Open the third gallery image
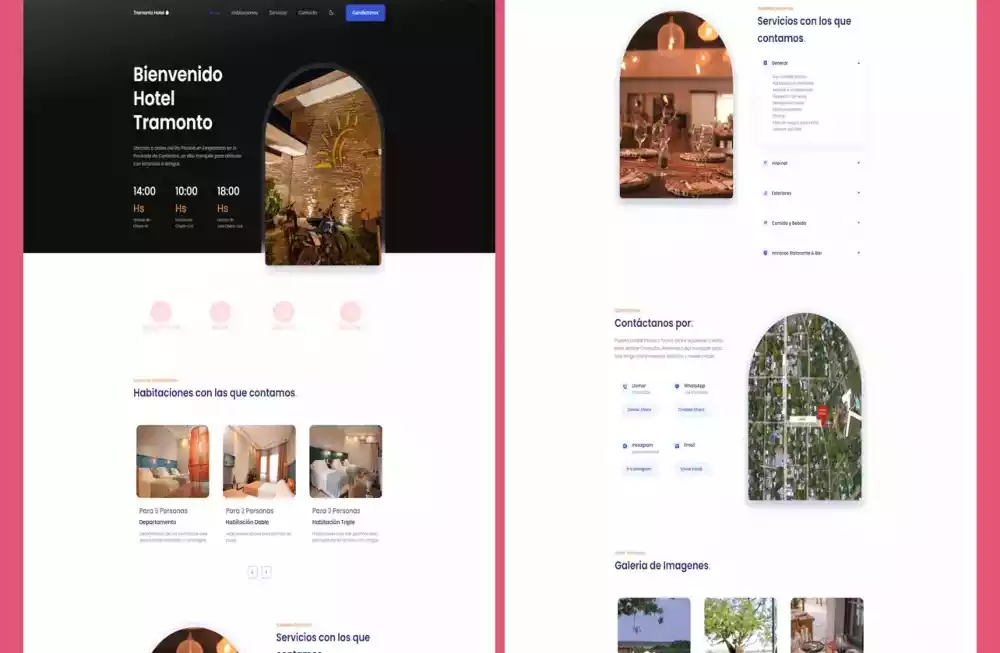 tap(827, 625)
